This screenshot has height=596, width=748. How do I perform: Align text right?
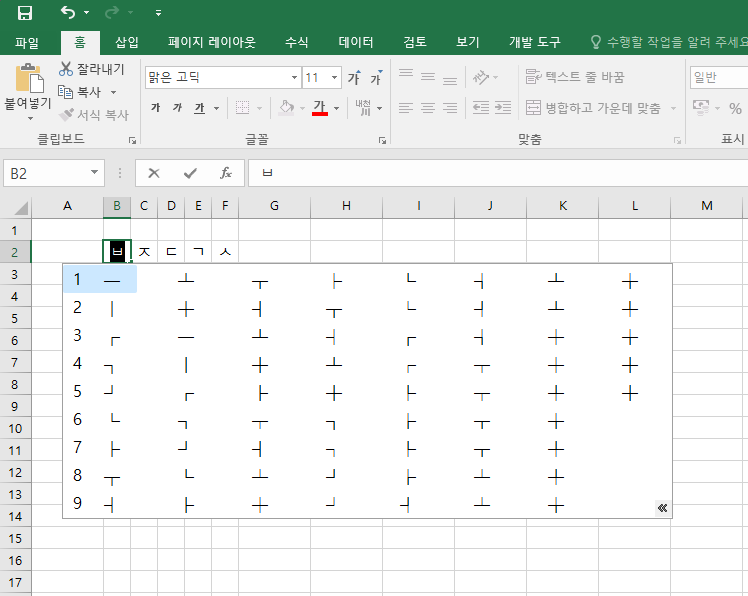450,108
